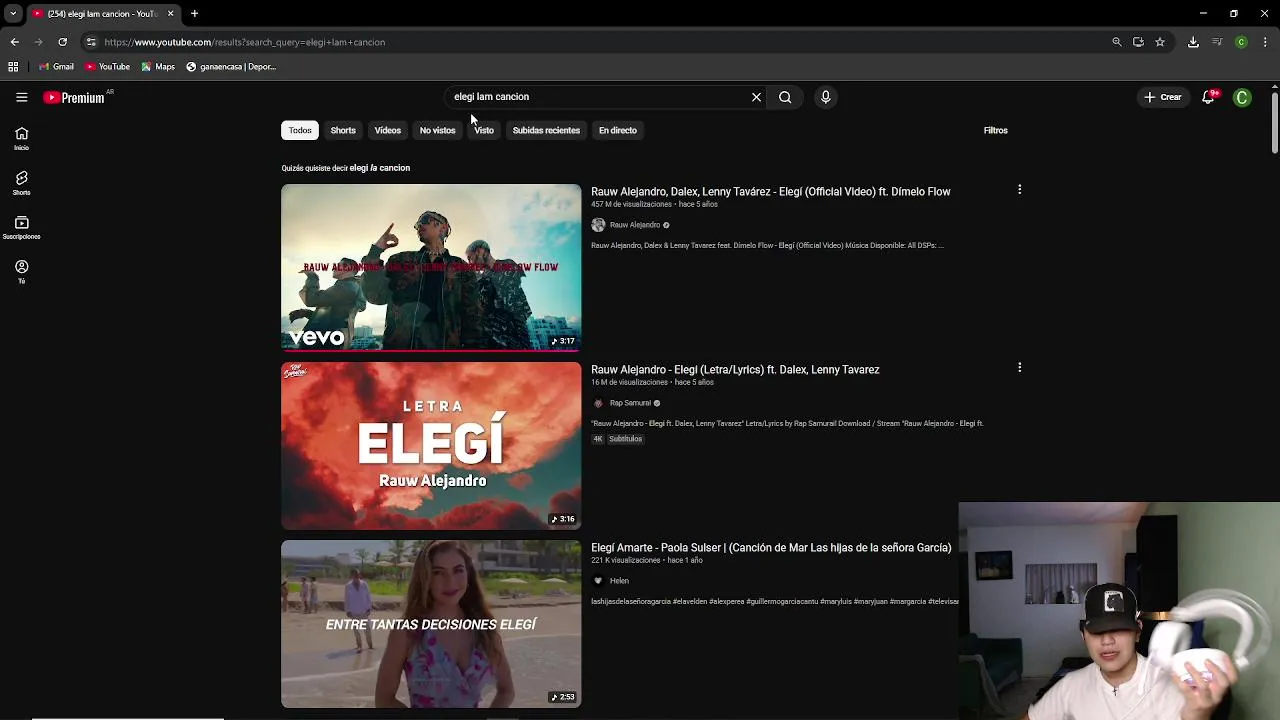This screenshot has width=1280, height=720.
Task: Open the Tú section in sidebar
Action: (x=21, y=272)
